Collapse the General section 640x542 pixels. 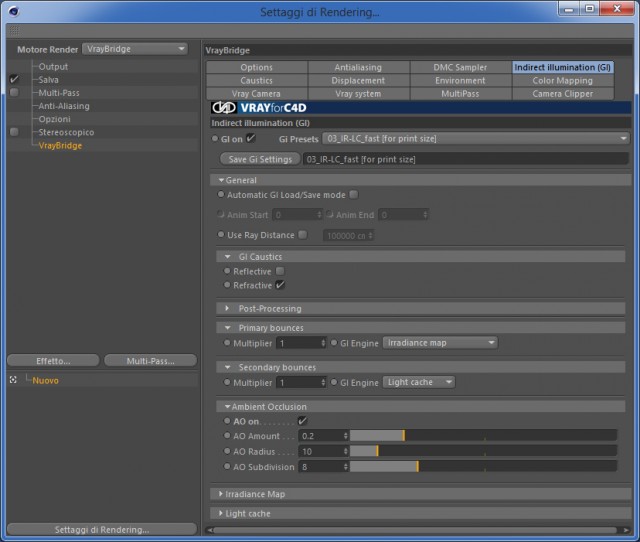(x=221, y=180)
